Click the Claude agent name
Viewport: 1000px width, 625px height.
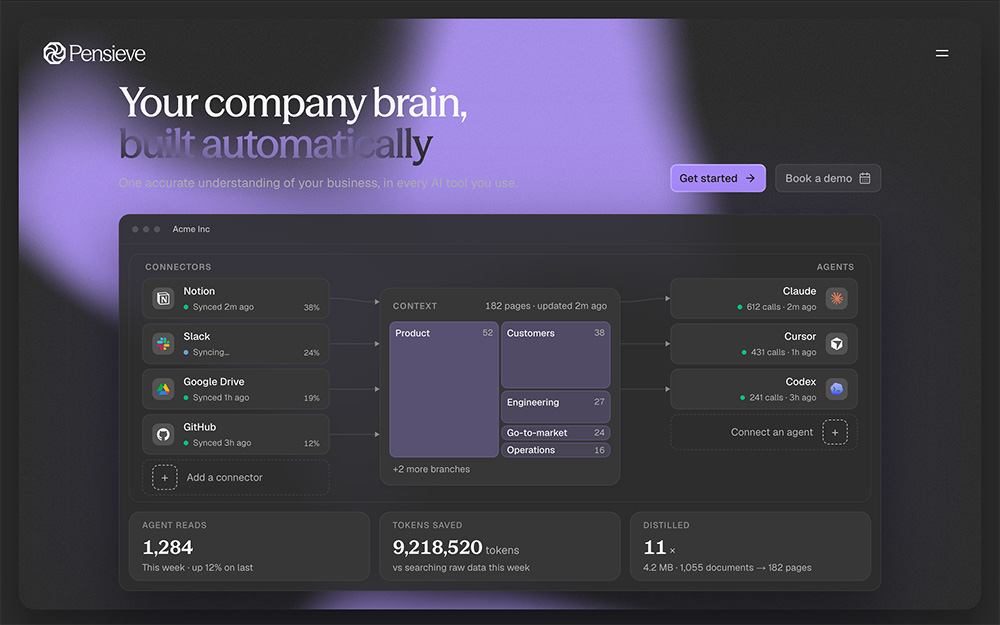pyautogui.click(x=799, y=291)
